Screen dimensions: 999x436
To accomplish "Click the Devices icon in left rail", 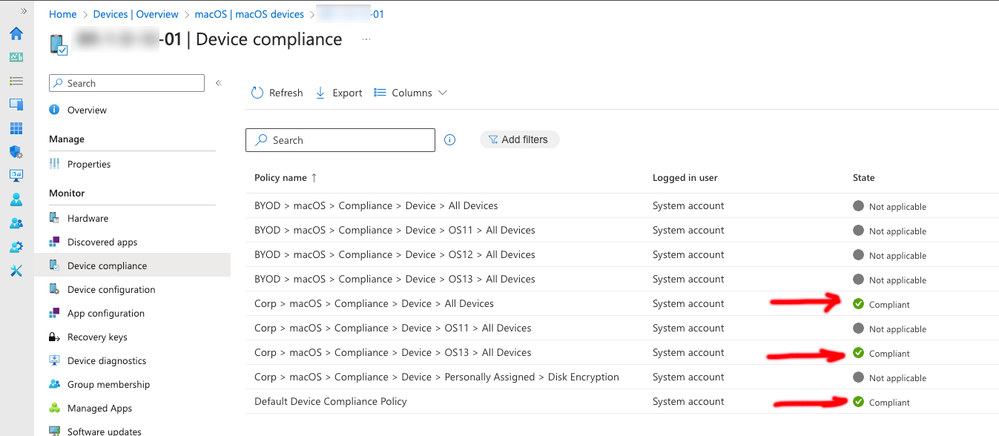I will 16,104.
